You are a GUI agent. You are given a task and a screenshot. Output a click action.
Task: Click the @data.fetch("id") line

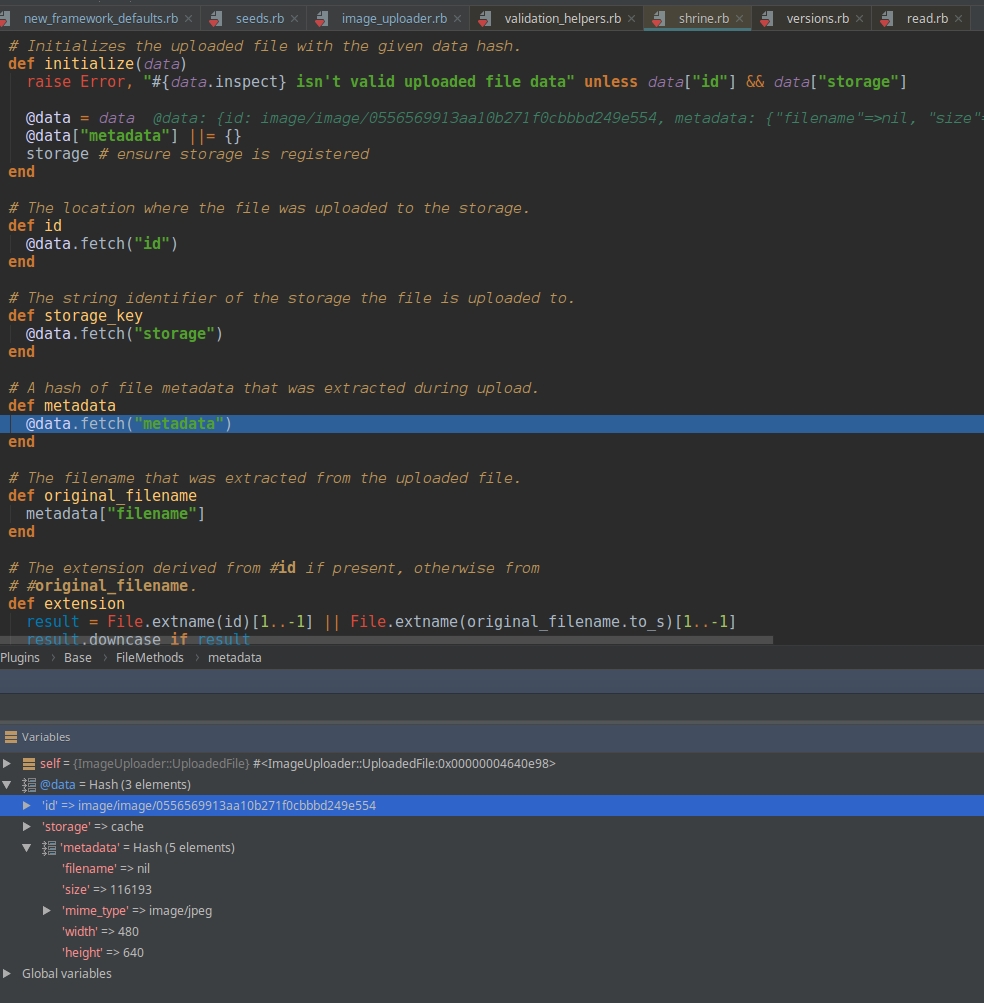coord(102,244)
